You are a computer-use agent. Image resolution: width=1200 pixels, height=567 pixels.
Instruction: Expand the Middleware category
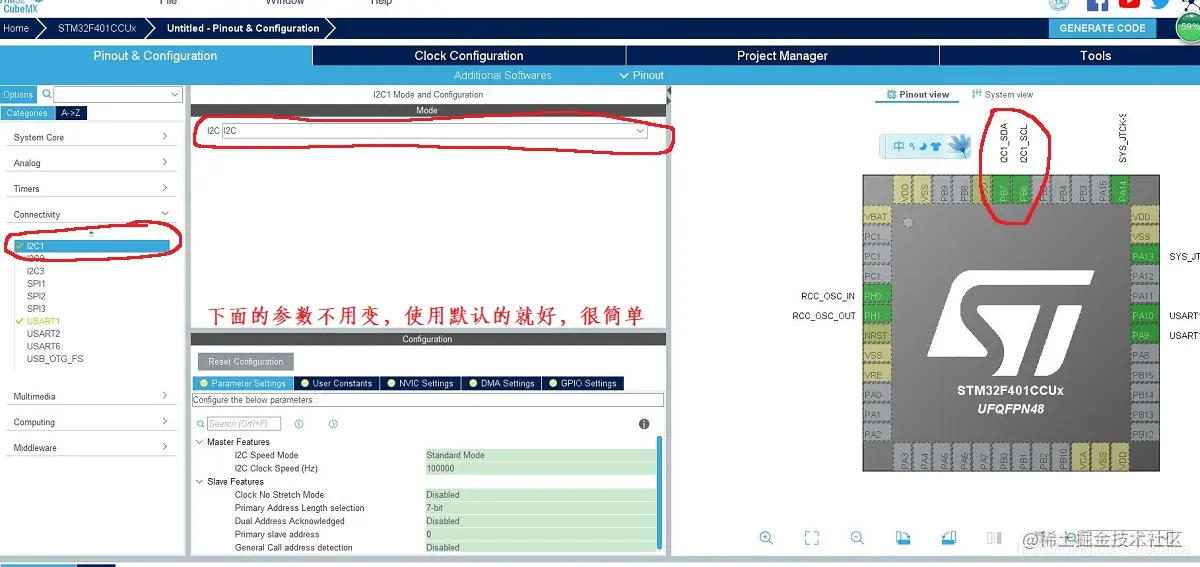(91, 448)
